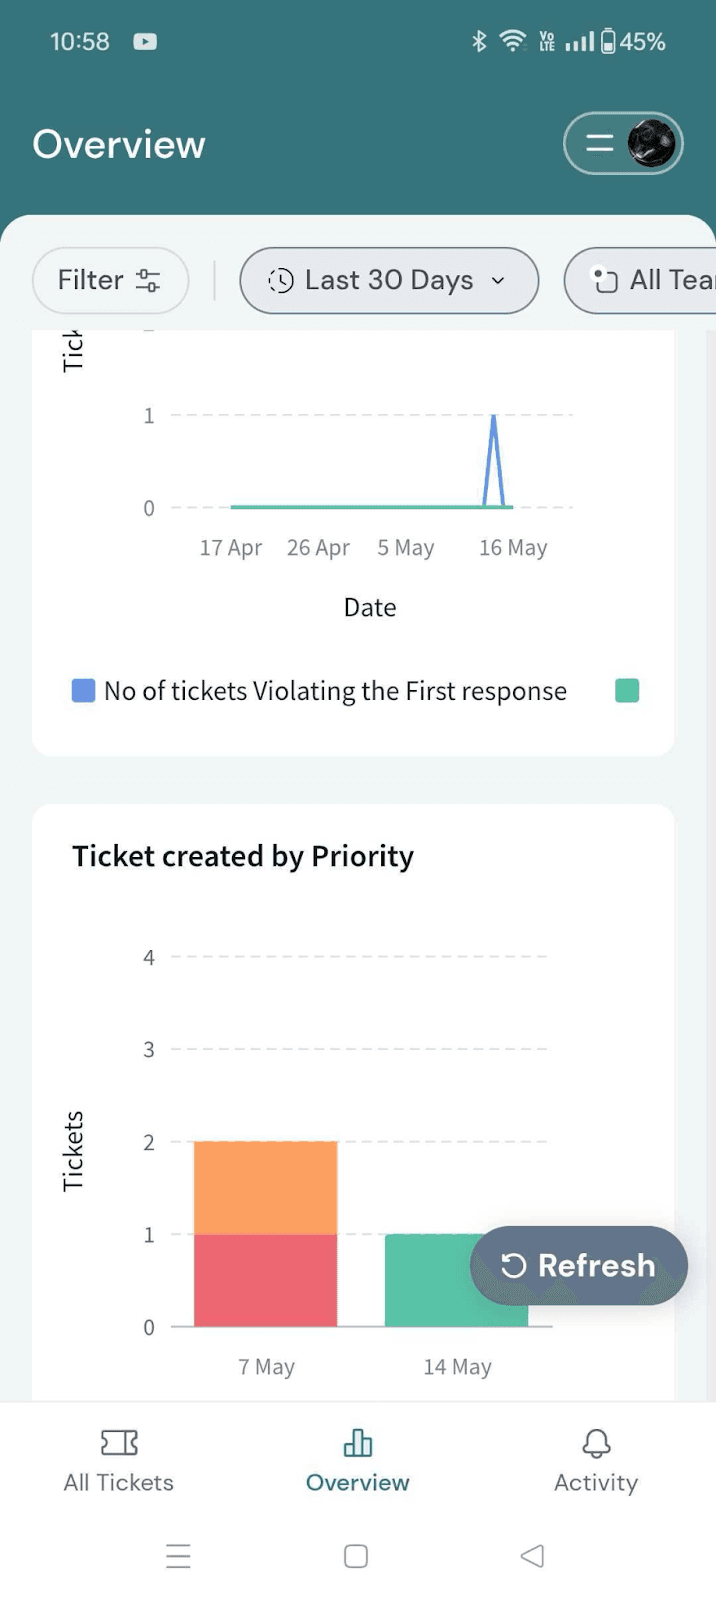Switch to the Activity tab
The image size is (716, 1600).
[596, 1460]
